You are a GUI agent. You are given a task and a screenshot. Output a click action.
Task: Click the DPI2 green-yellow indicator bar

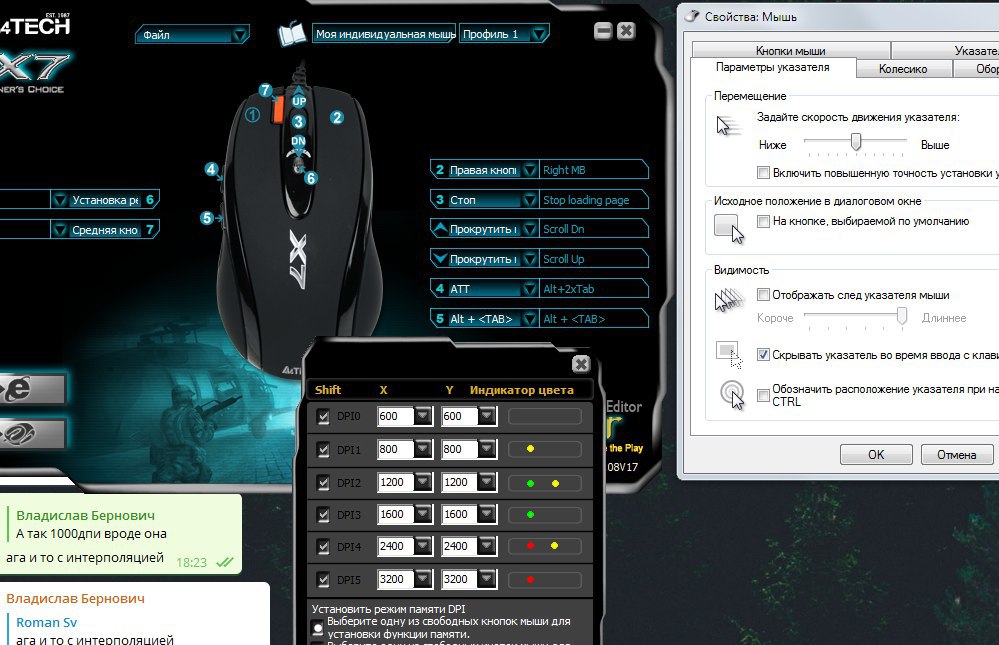545,483
